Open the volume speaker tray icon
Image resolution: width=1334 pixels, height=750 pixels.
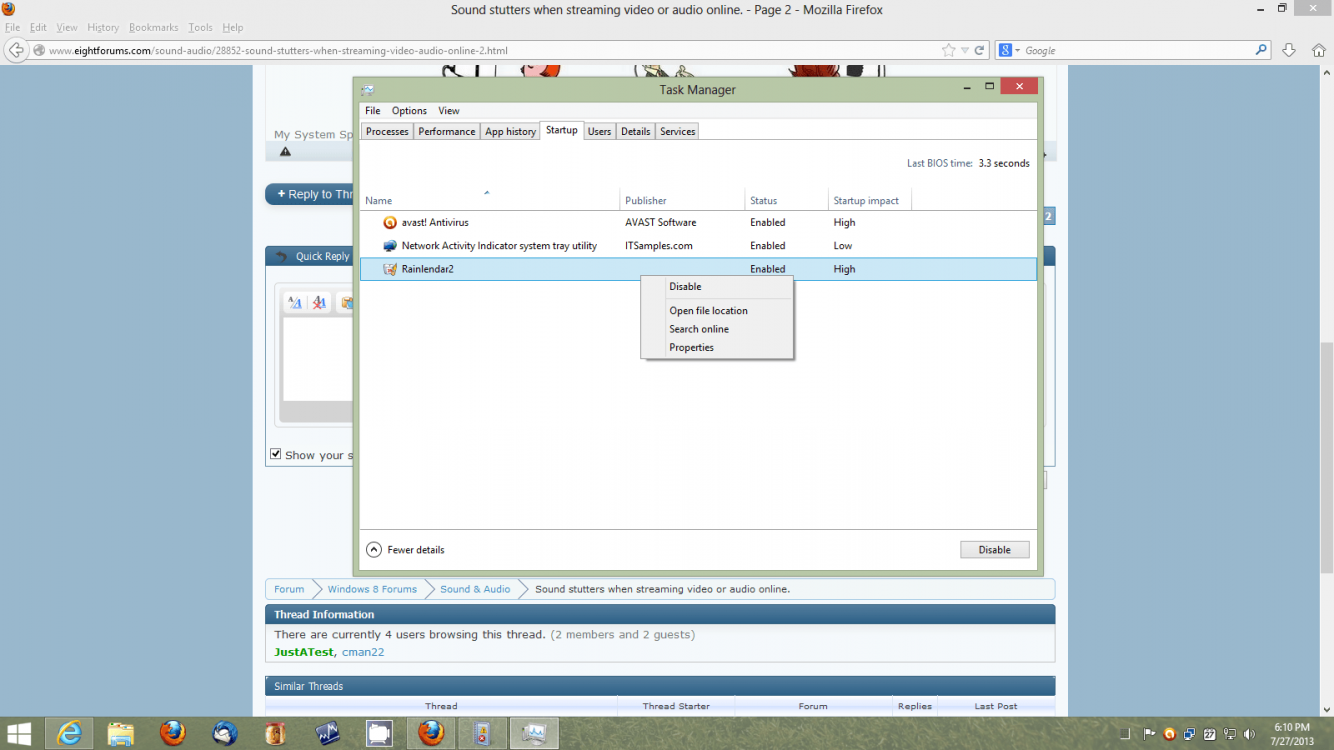(1249, 734)
